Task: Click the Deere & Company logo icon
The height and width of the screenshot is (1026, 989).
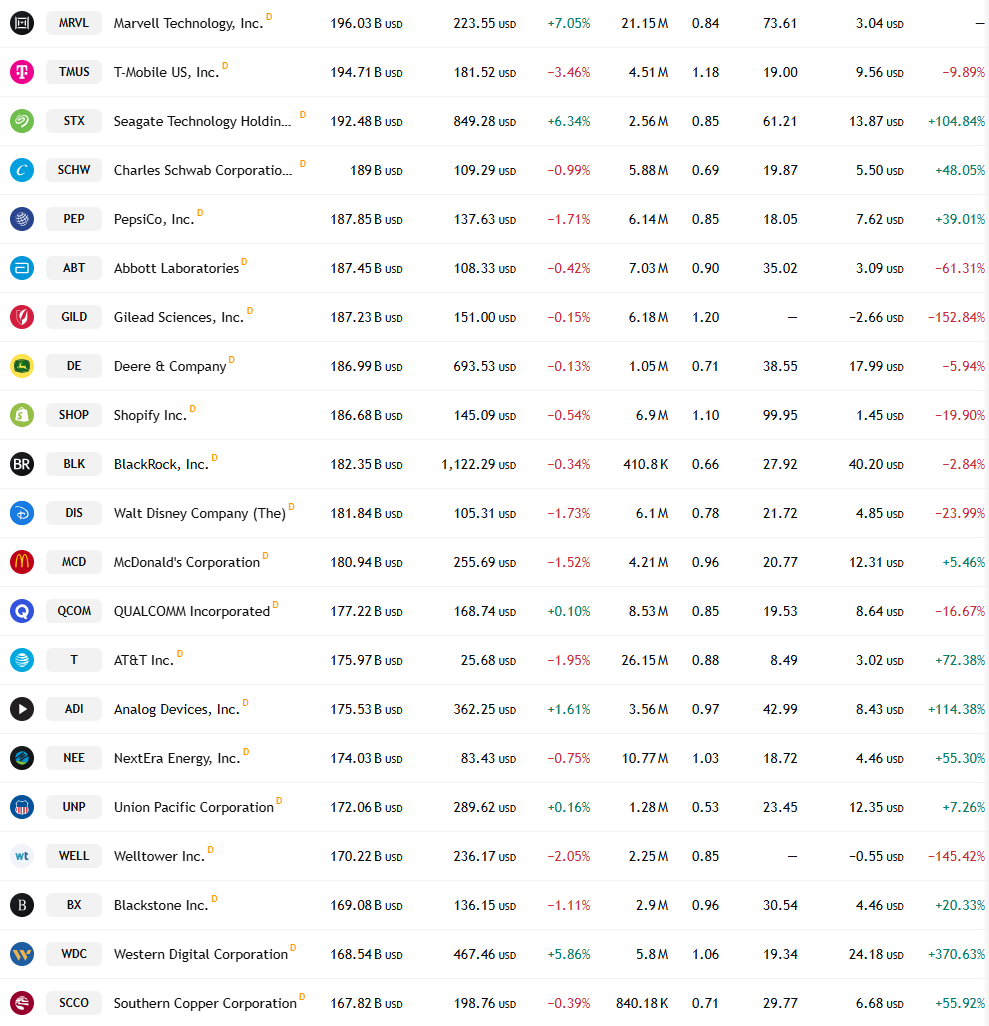Action: point(22,366)
